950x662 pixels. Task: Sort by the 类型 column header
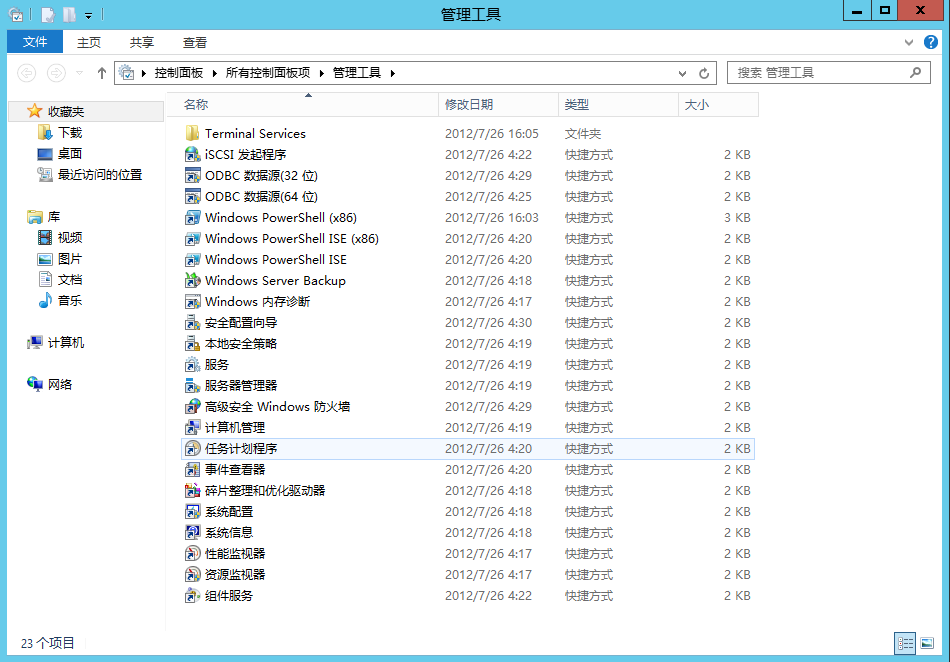[x=618, y=104]
